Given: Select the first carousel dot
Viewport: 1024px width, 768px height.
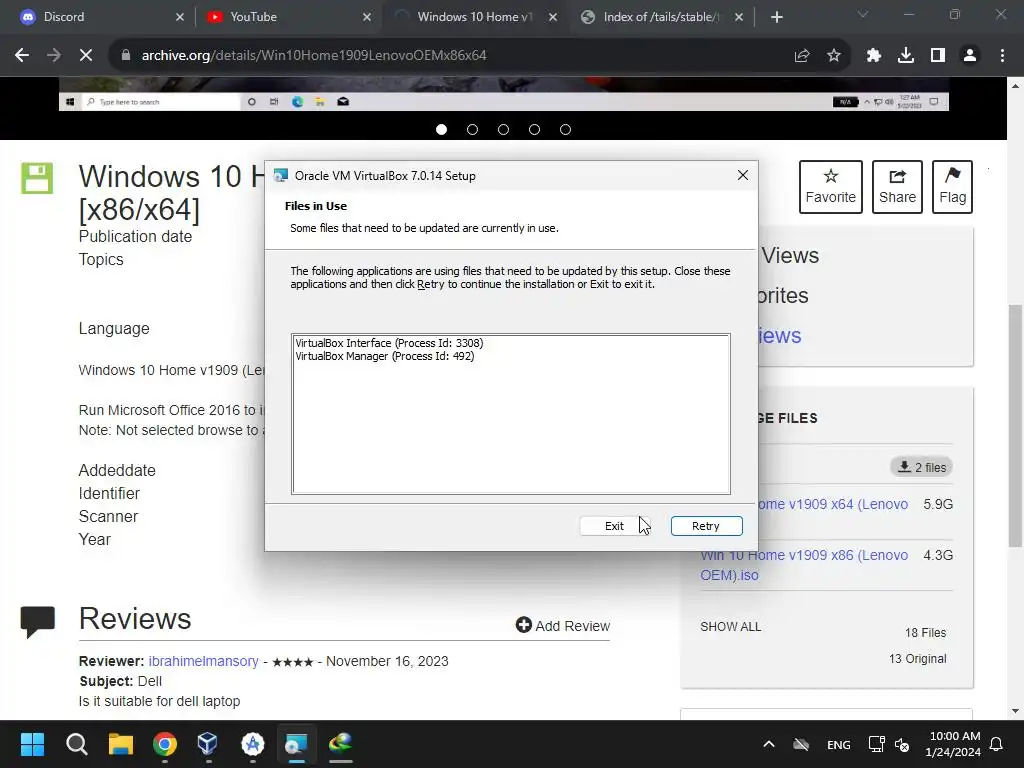Looking at the screenshot, I should point(441,129).
